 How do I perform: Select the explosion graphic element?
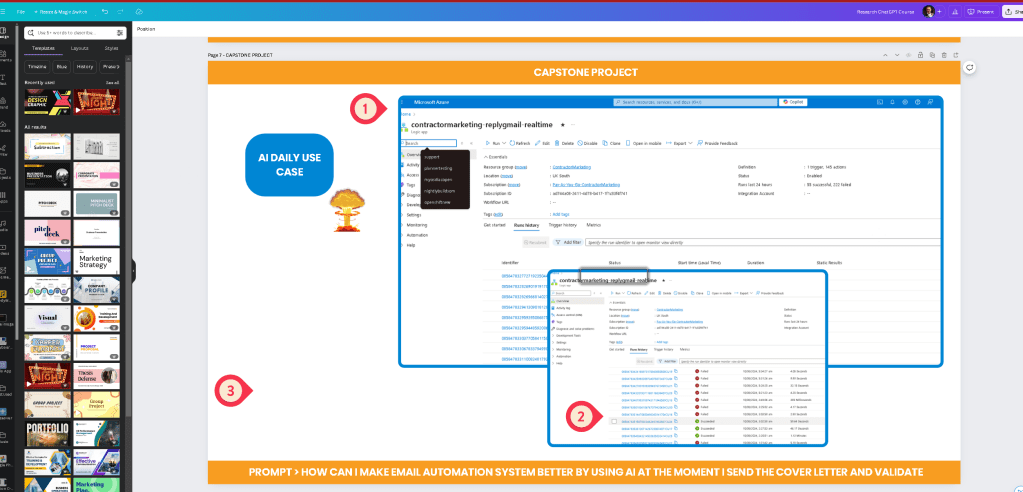[346, 209]
